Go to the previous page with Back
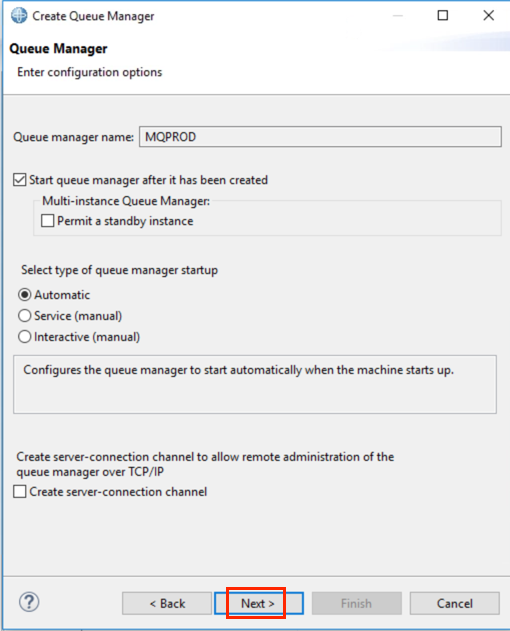This screenshot has height=631, width=510. tap(167, 603)
